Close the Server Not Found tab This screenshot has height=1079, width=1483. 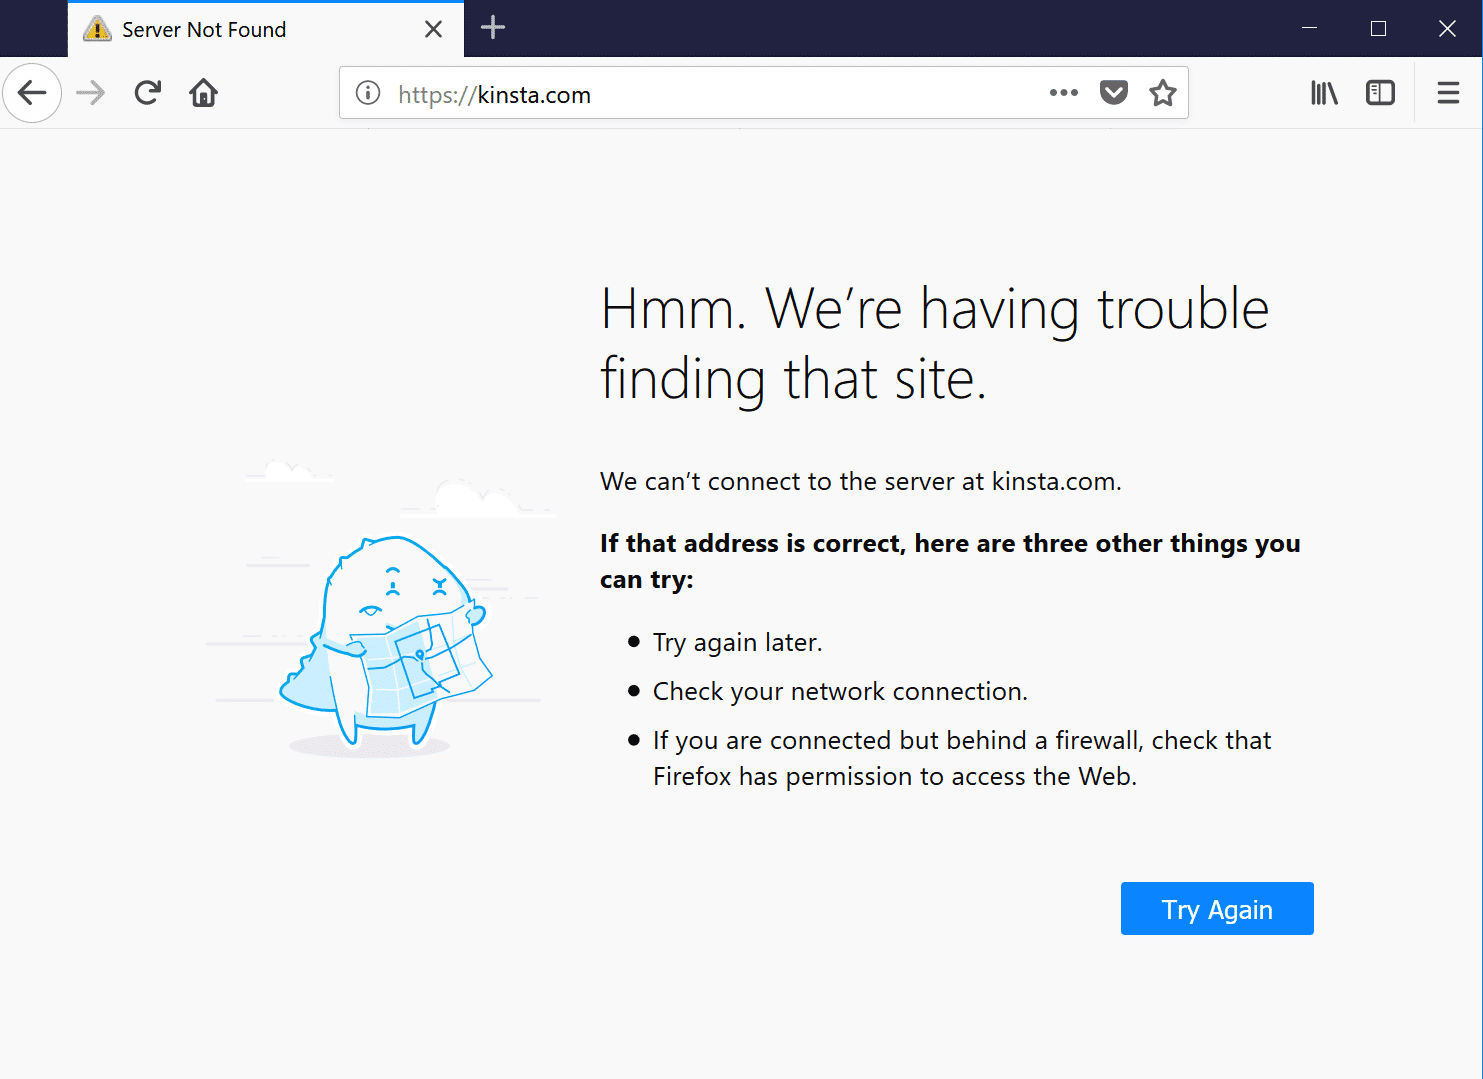click(x=433, y=29)
